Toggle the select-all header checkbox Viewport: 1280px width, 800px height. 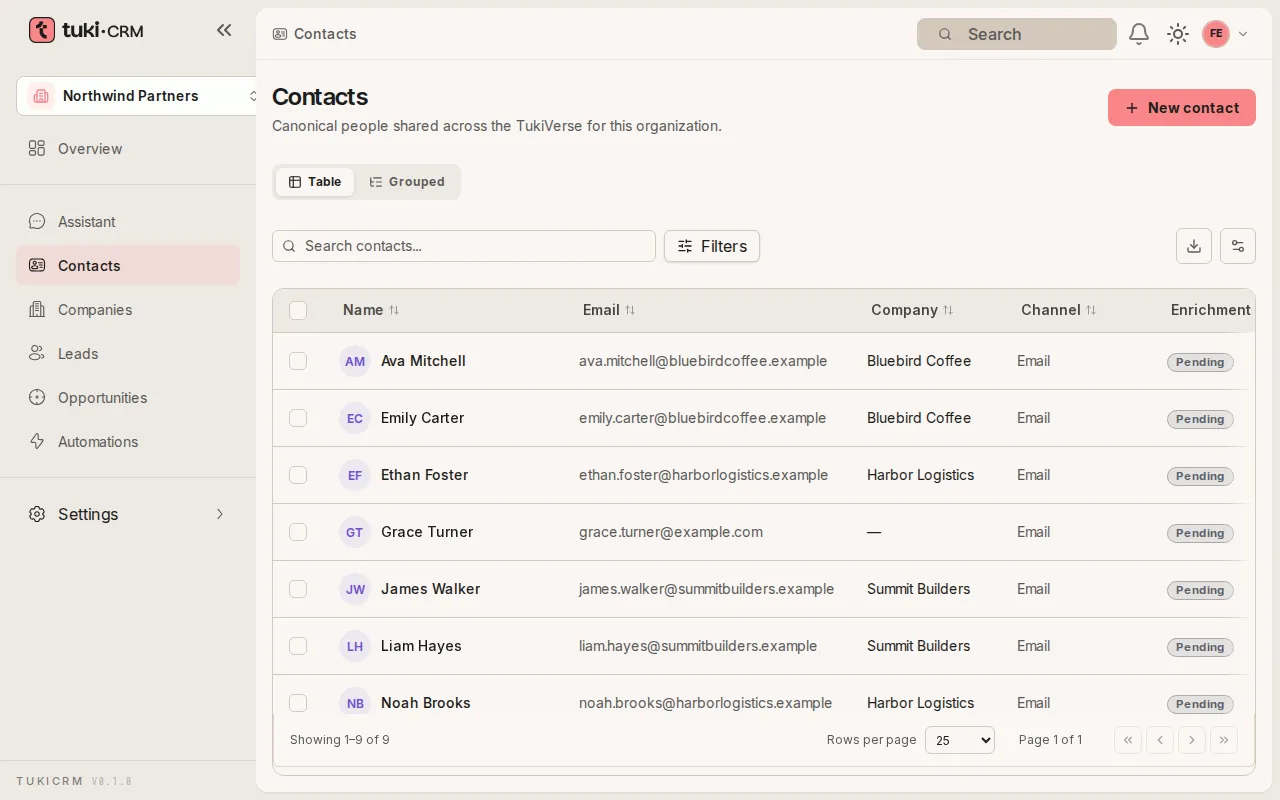298,310
